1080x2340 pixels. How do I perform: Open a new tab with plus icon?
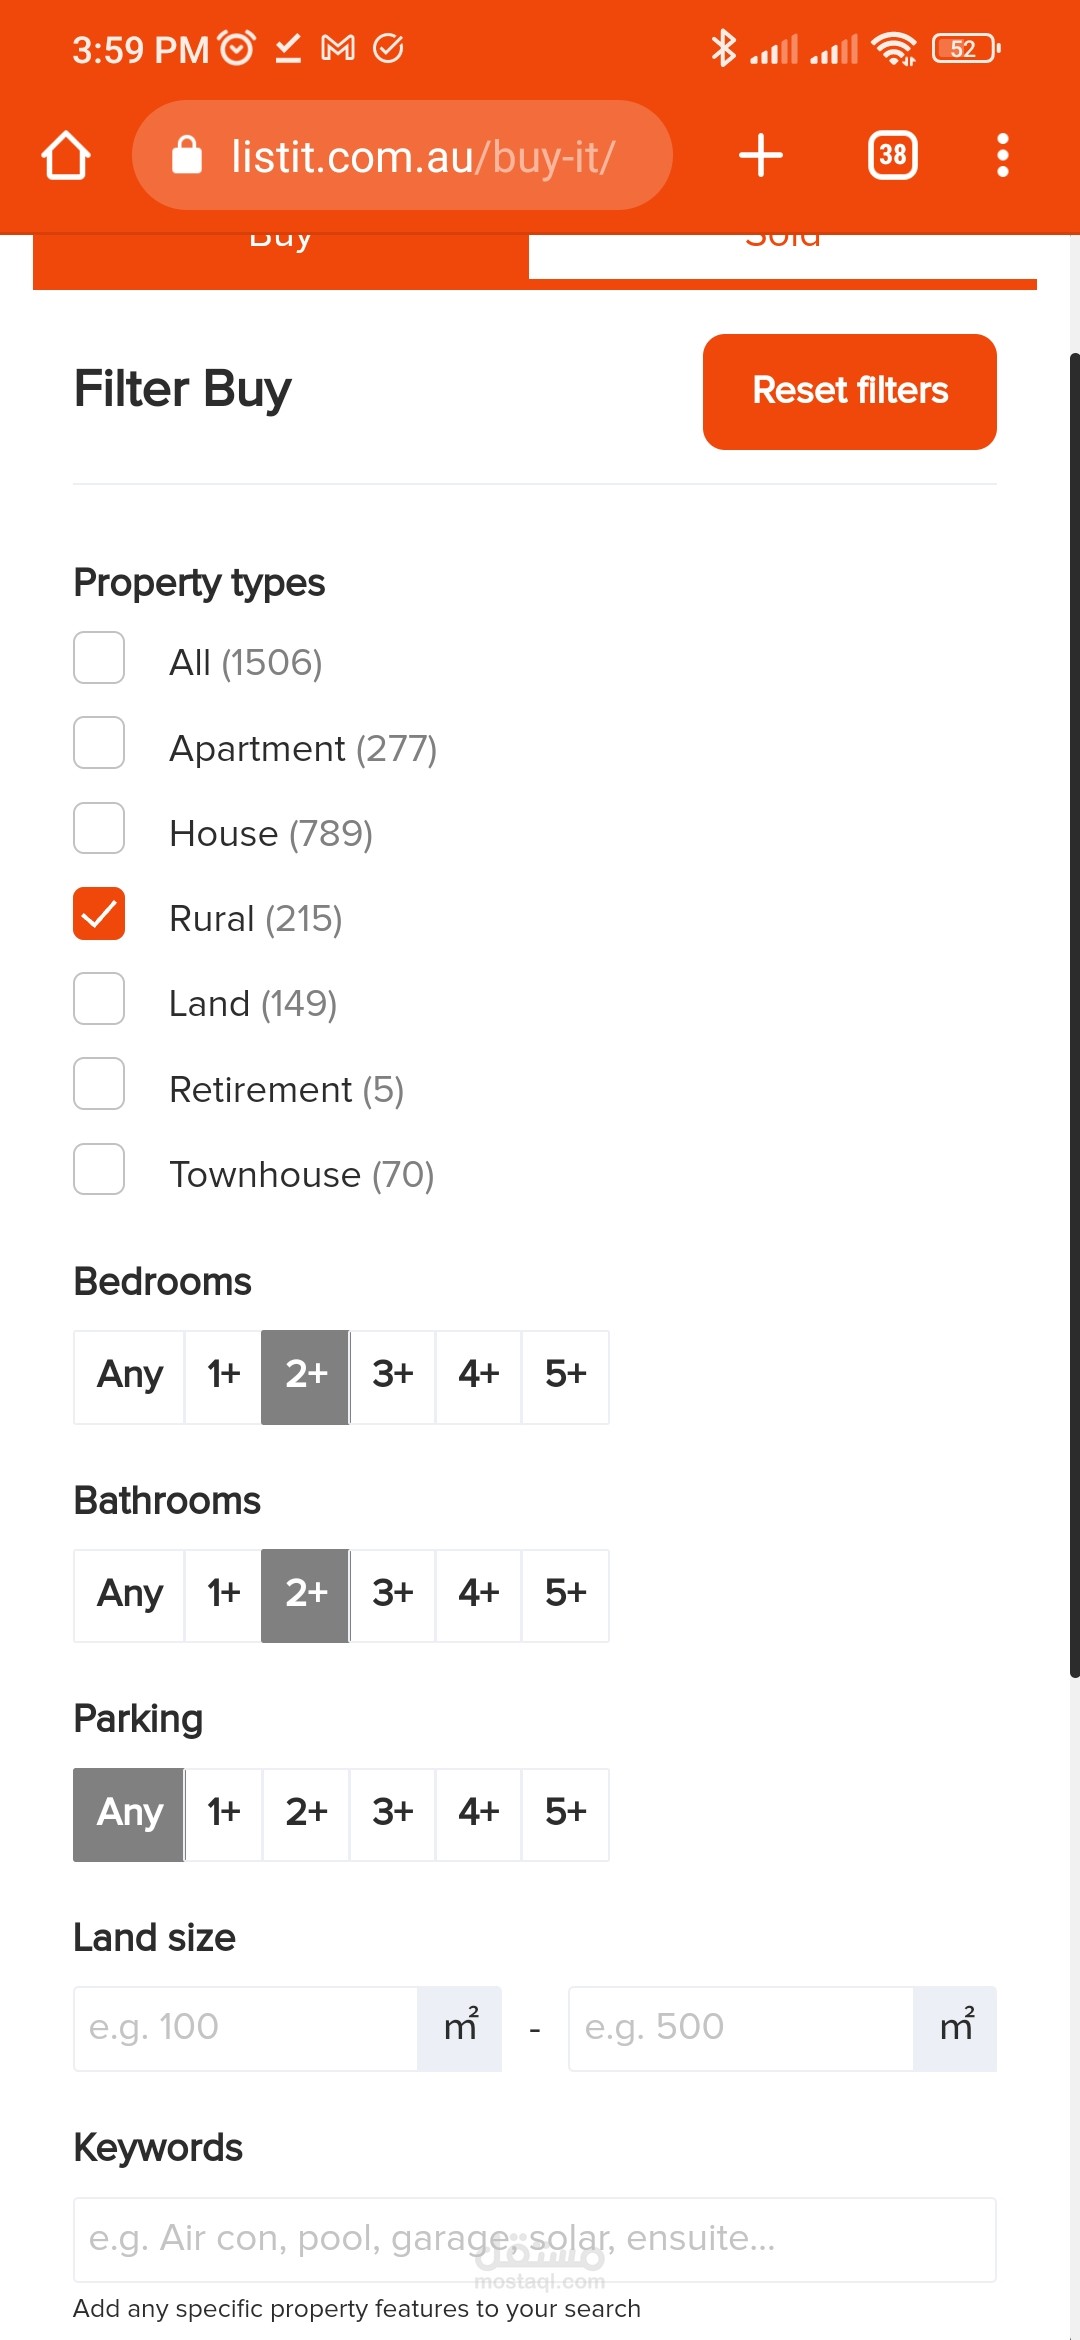pos(760,156)
